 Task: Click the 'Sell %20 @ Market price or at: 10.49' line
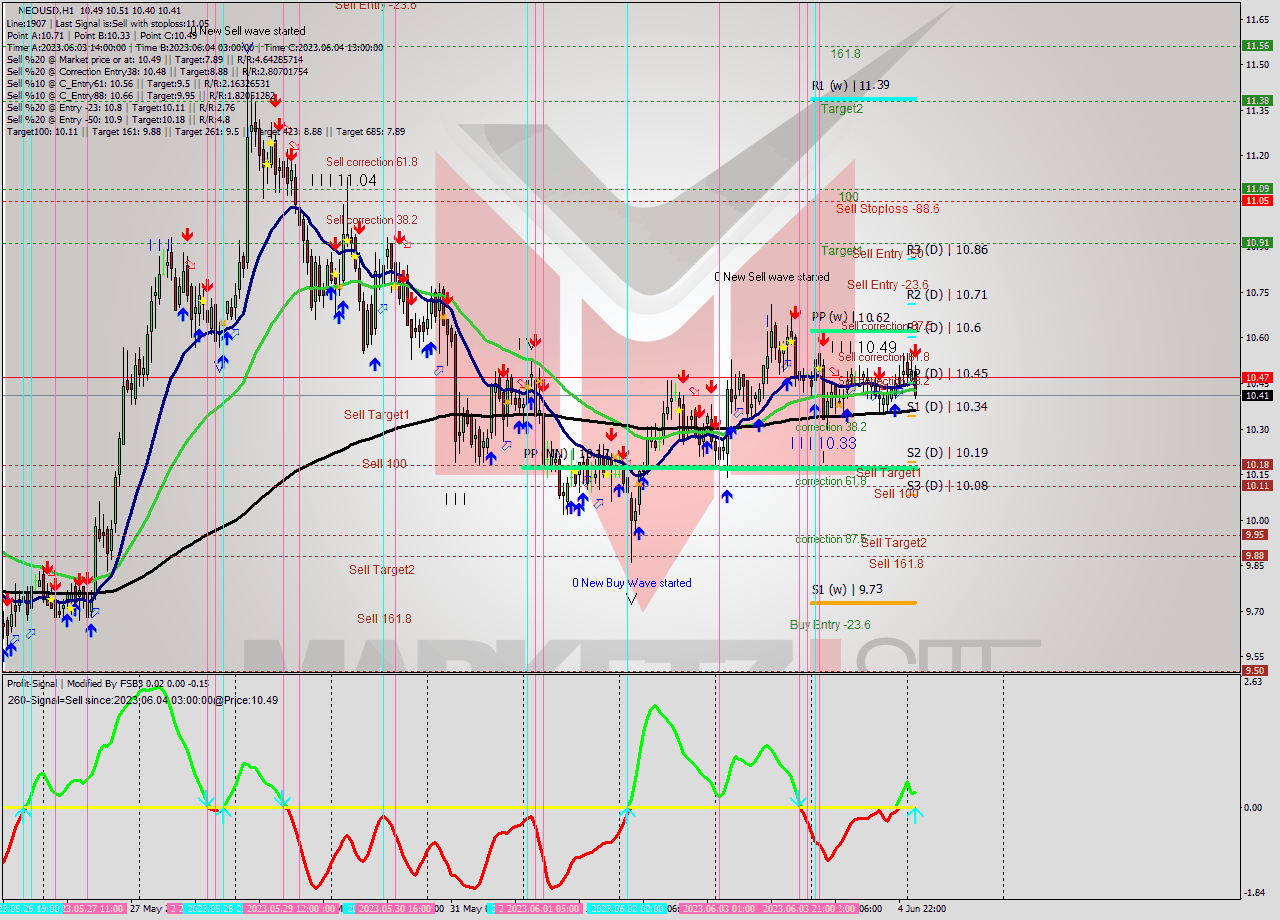click(x=157, y=59)
